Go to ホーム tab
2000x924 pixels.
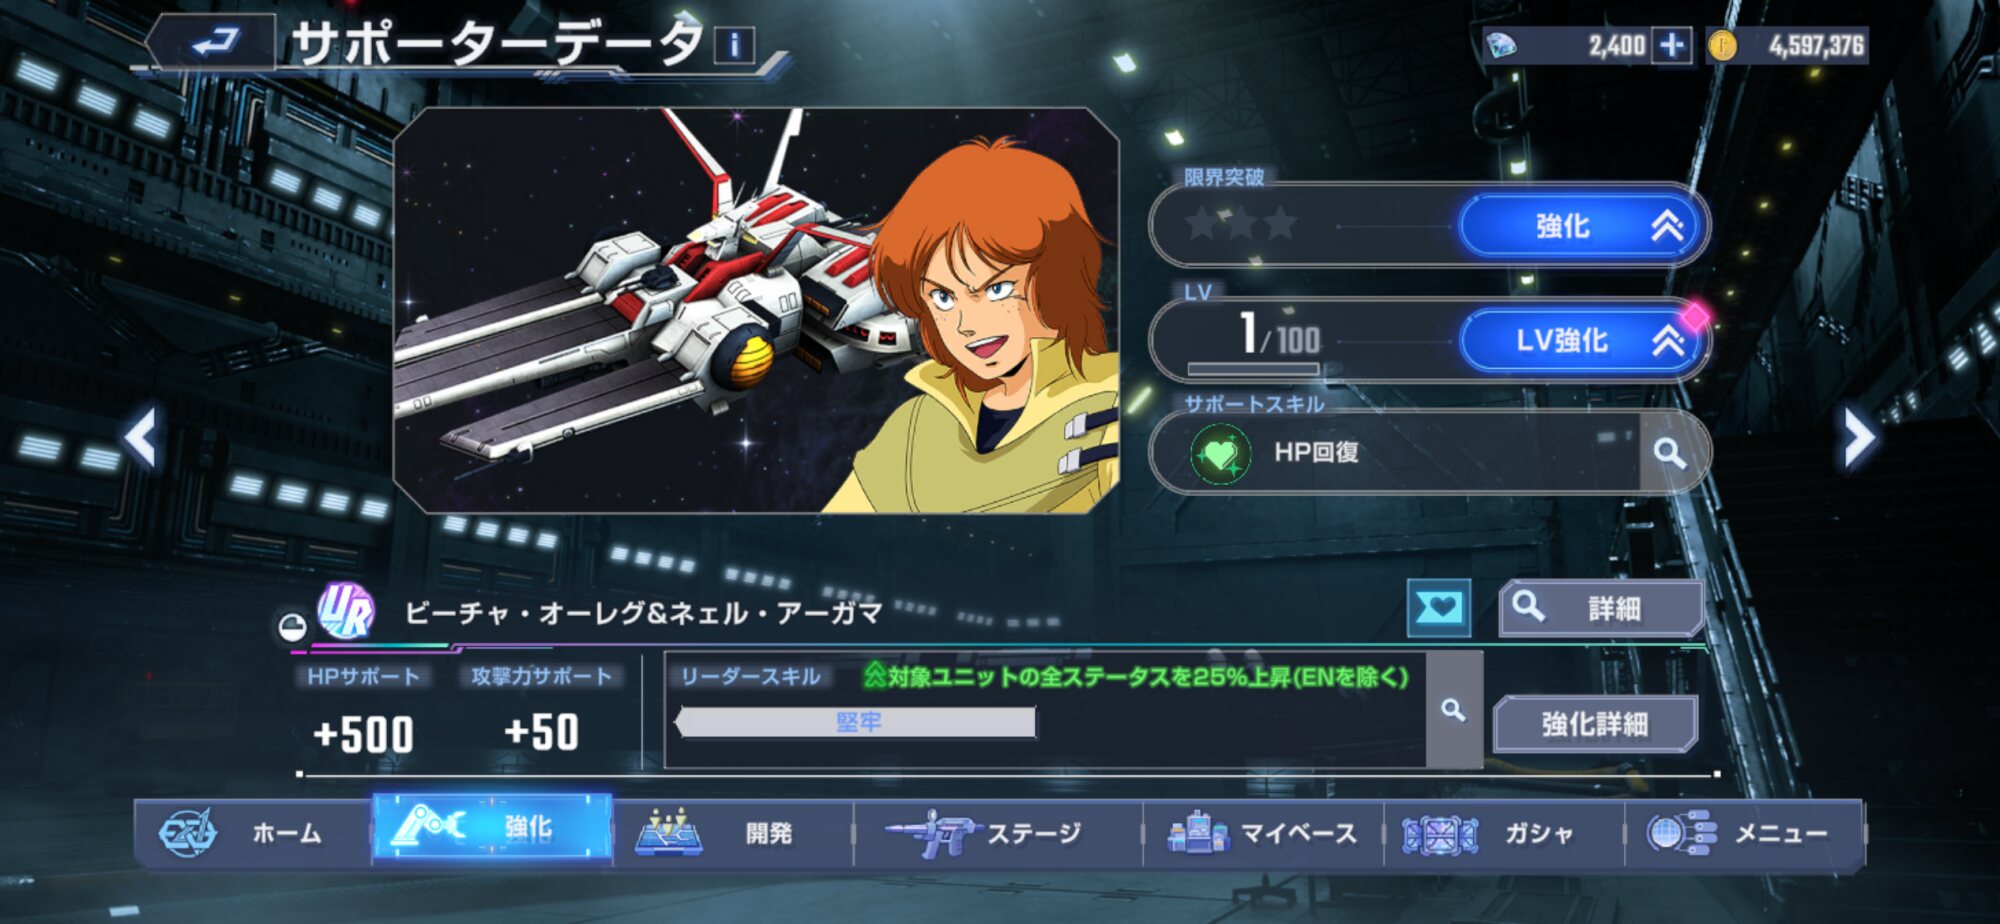coord(254,832)
